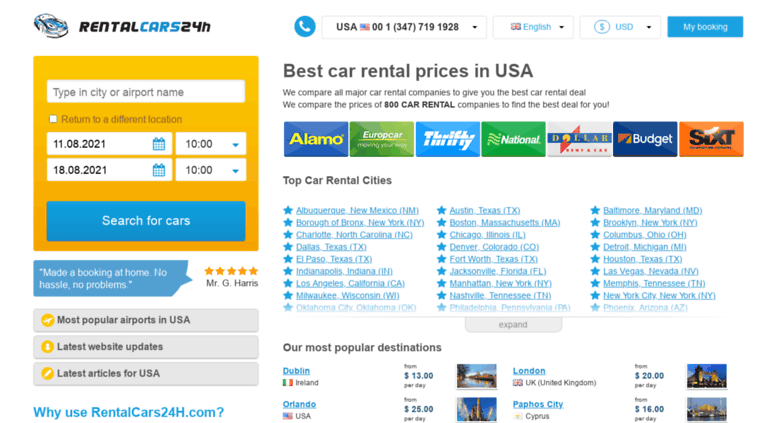Open the Paphos City destination link
Screen dimensions: 777x423
click(538, 404)
